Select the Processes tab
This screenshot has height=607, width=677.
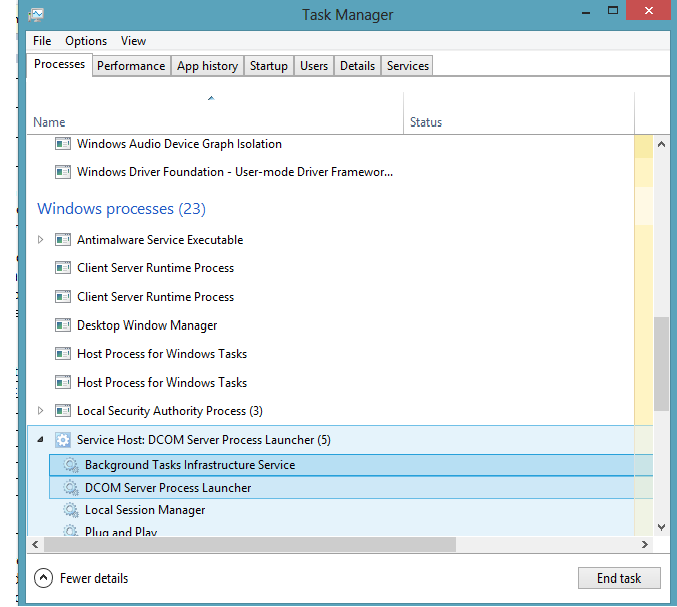(60, 64)
